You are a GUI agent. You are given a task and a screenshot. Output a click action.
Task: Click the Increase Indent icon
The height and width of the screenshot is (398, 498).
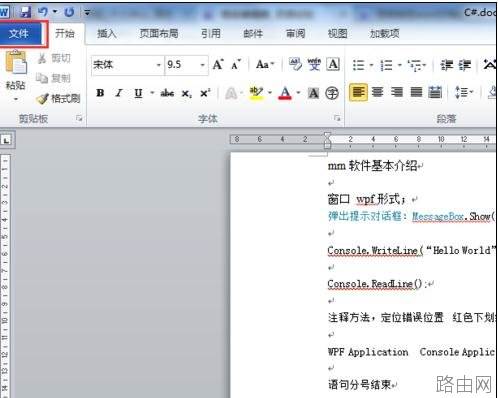click(465, 65)
